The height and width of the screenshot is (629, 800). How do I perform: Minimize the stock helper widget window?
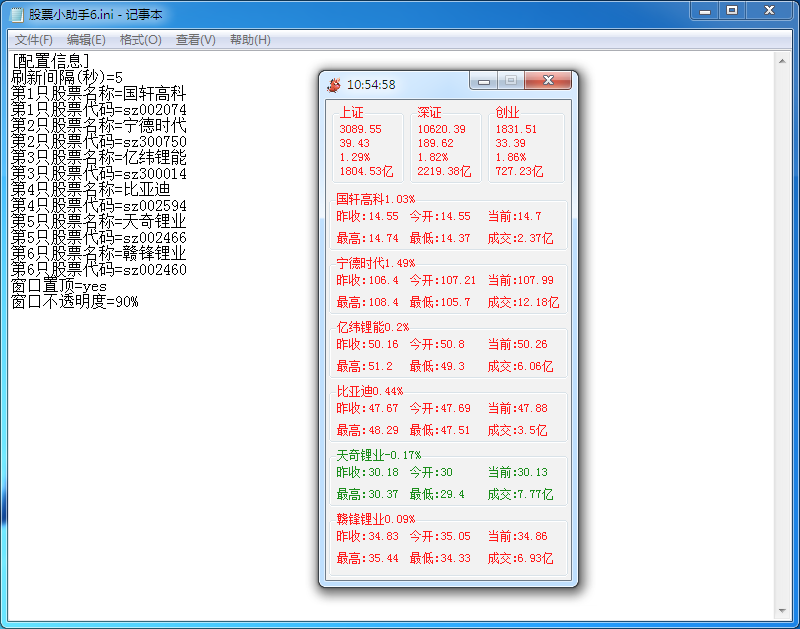(484, 81)
